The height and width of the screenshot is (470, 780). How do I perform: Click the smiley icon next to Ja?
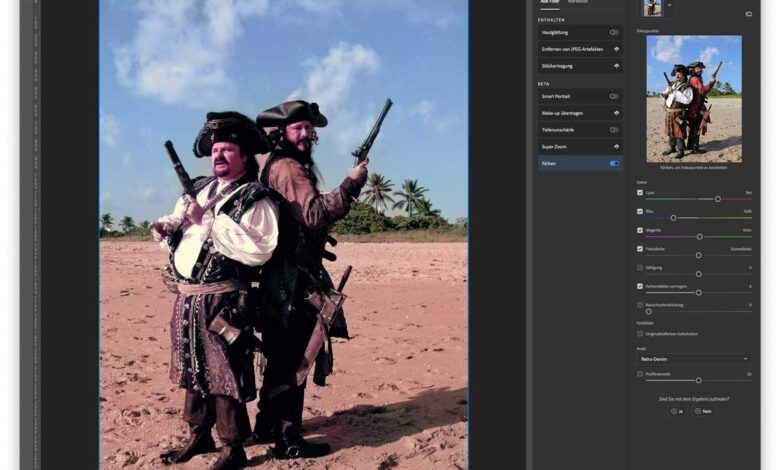674,411
